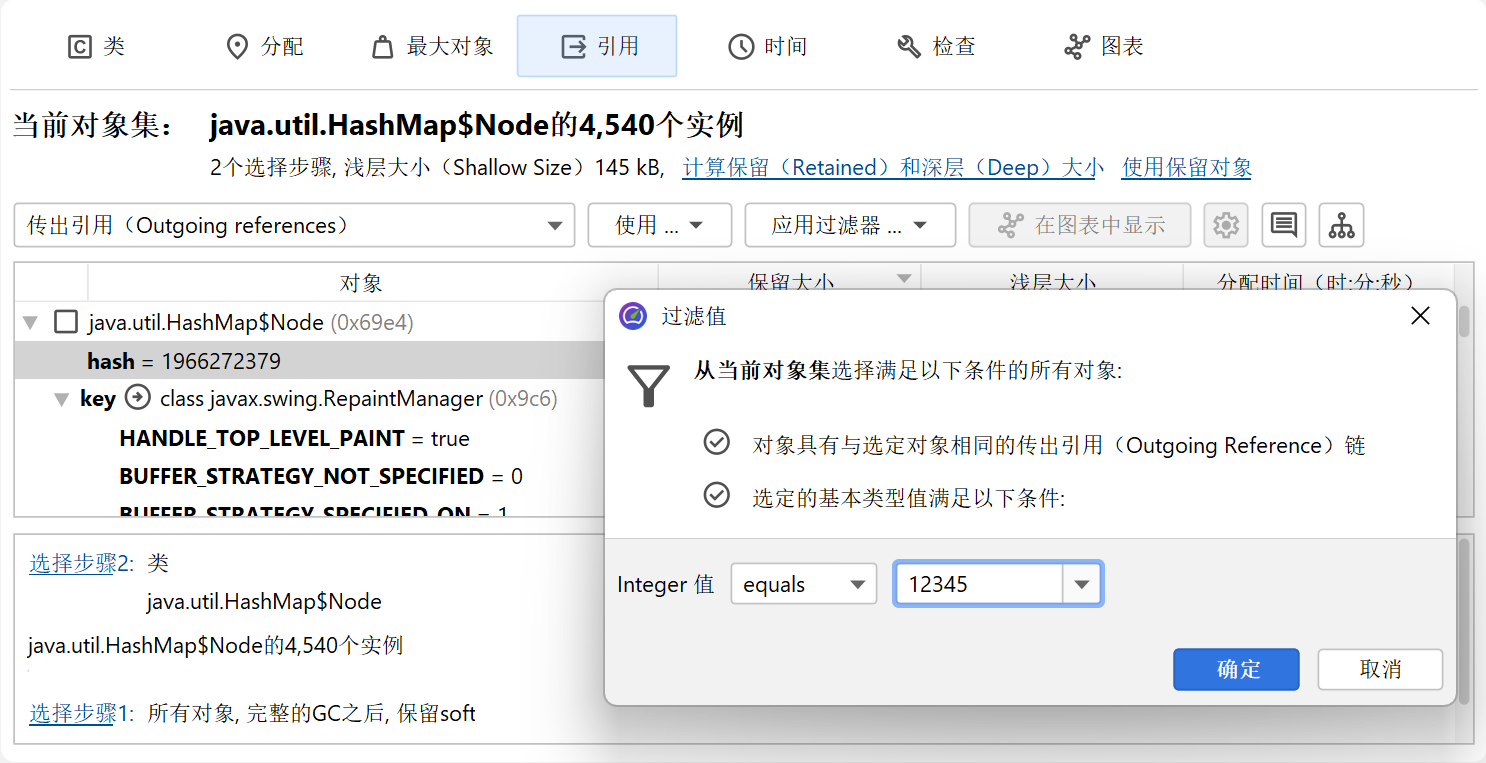Open the 检查 tab

tap(936, 46)
